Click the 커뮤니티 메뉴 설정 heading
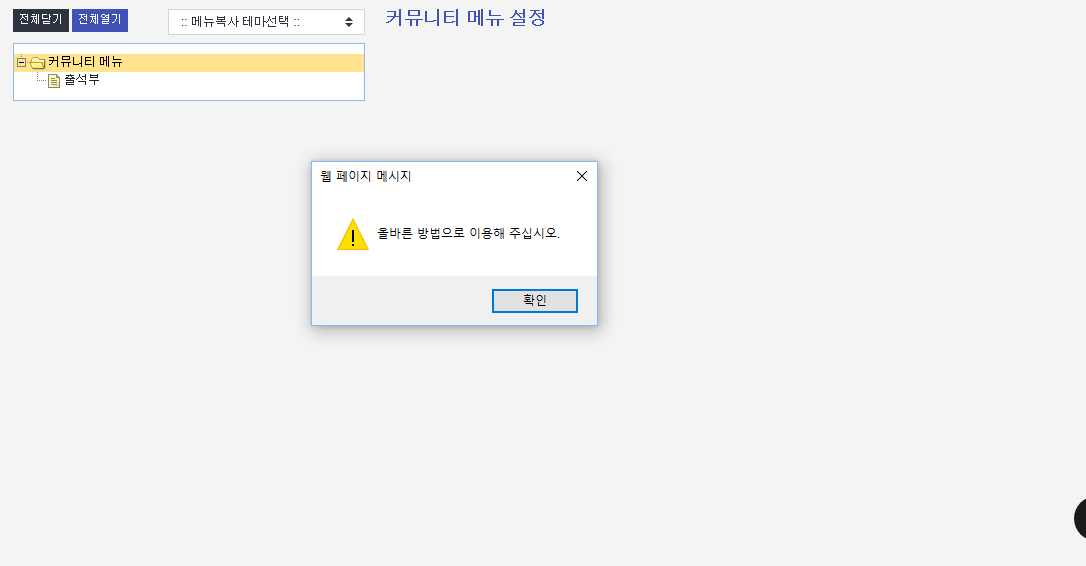Screen dimensions: 1086x566 pyautogui.click(x=465, y=18)
